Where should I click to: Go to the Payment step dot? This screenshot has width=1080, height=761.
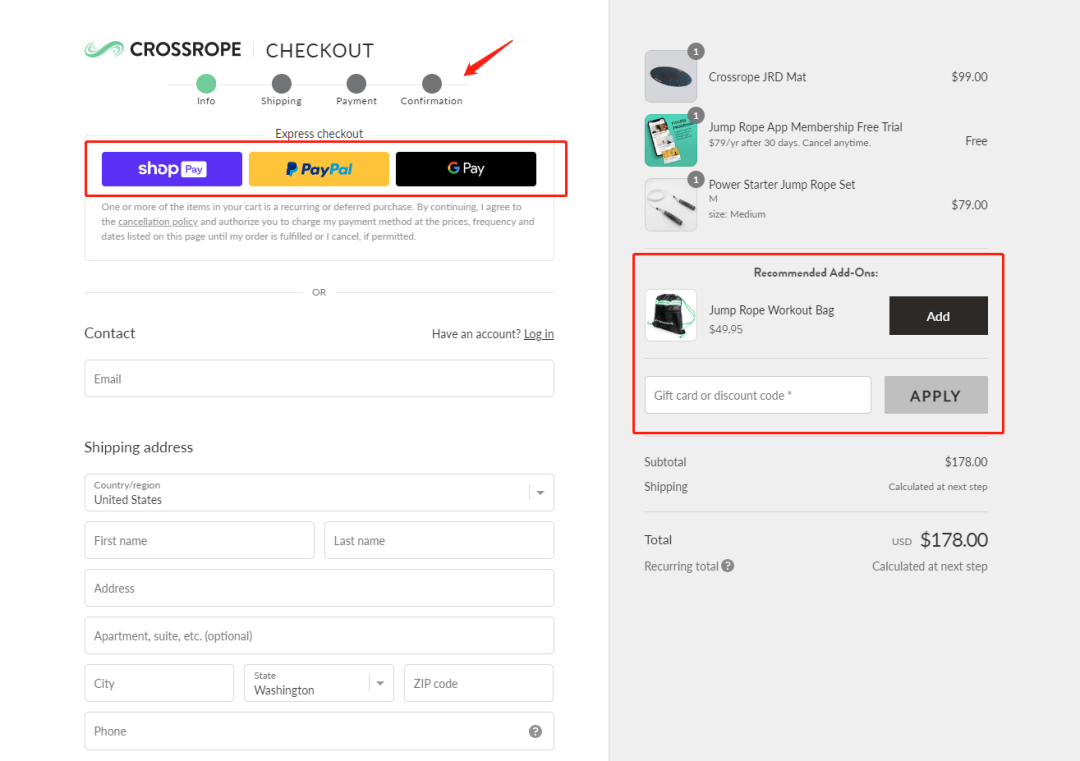point(356,84)
